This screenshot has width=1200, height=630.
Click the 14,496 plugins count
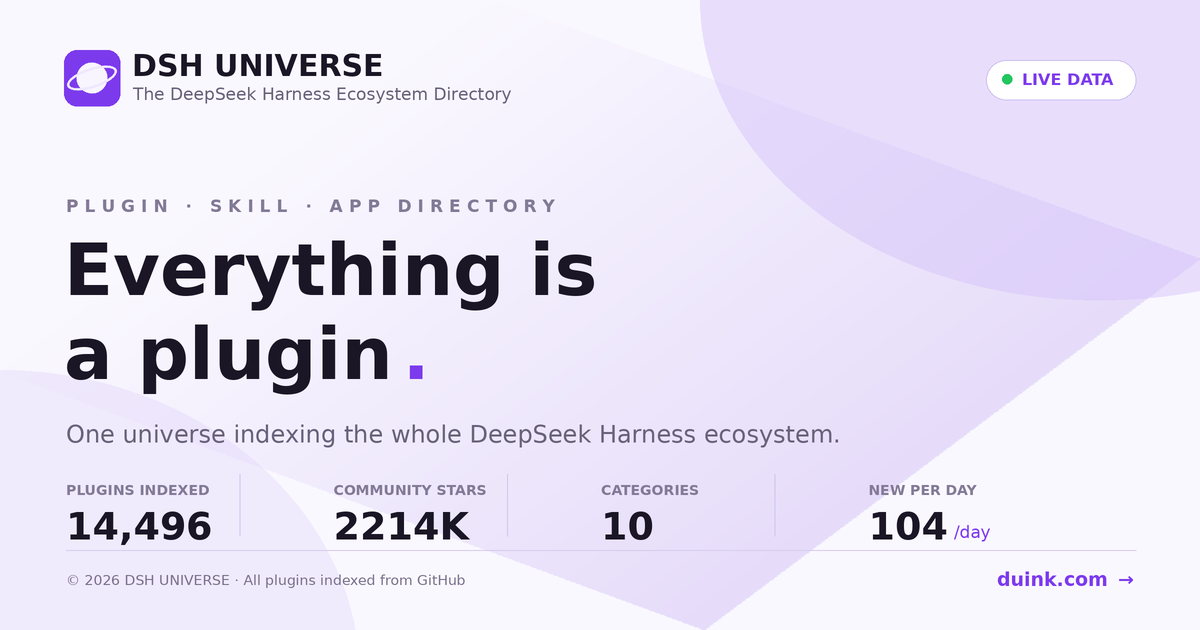[139, 526]
